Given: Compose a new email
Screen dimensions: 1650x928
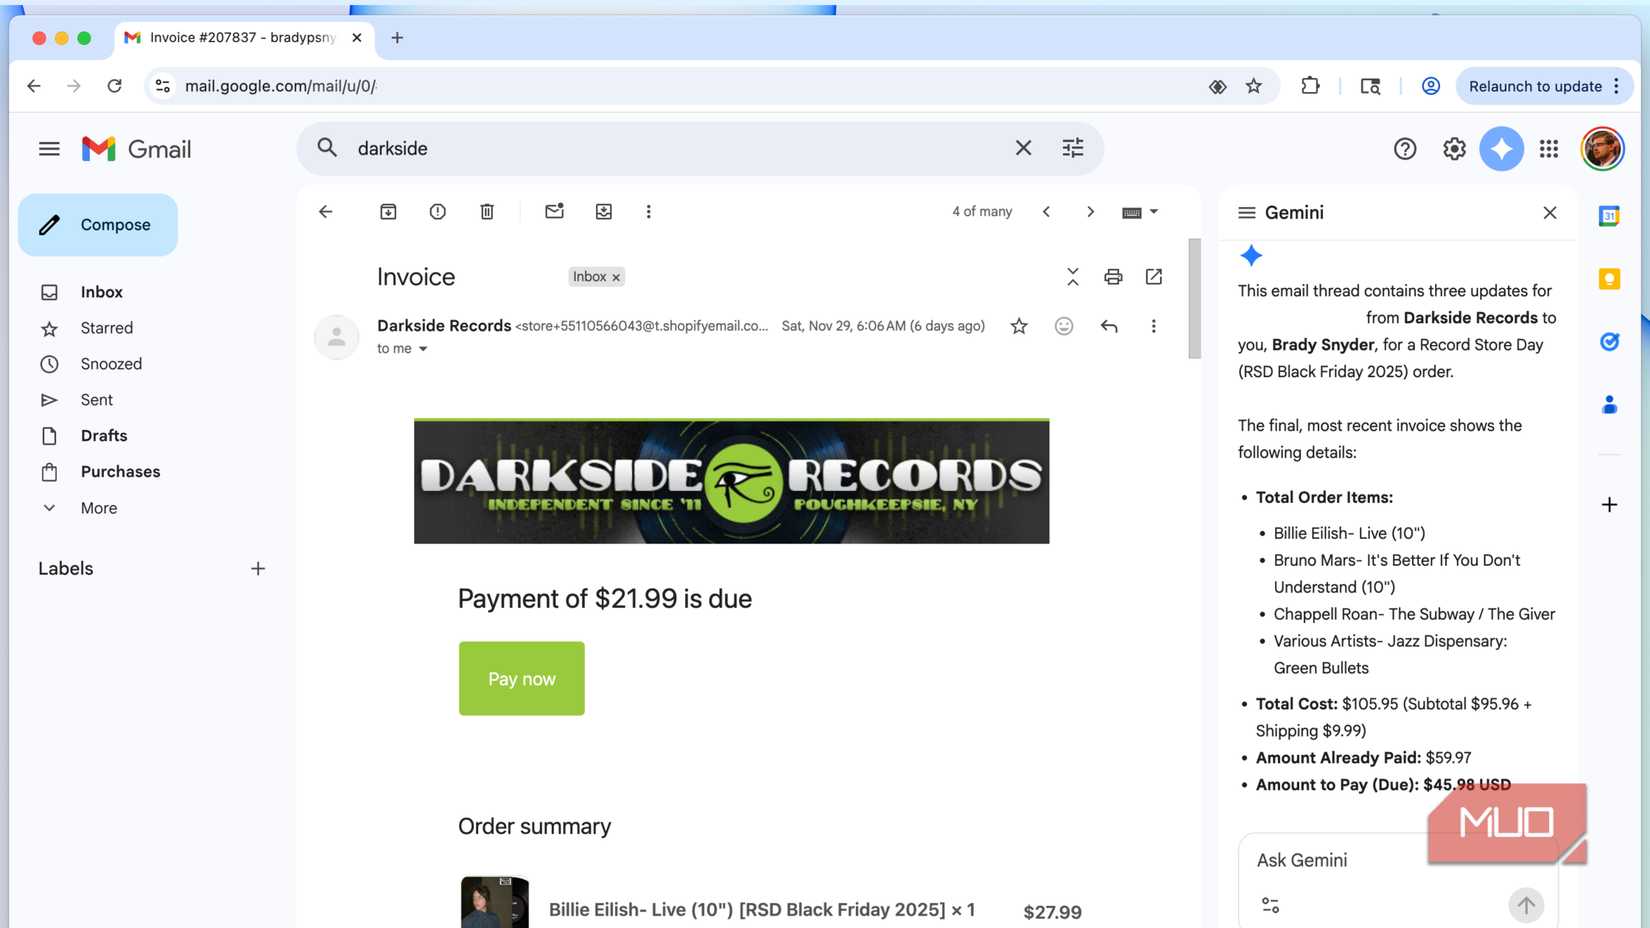Looking at the screenshot, I should tap(98, 225).
